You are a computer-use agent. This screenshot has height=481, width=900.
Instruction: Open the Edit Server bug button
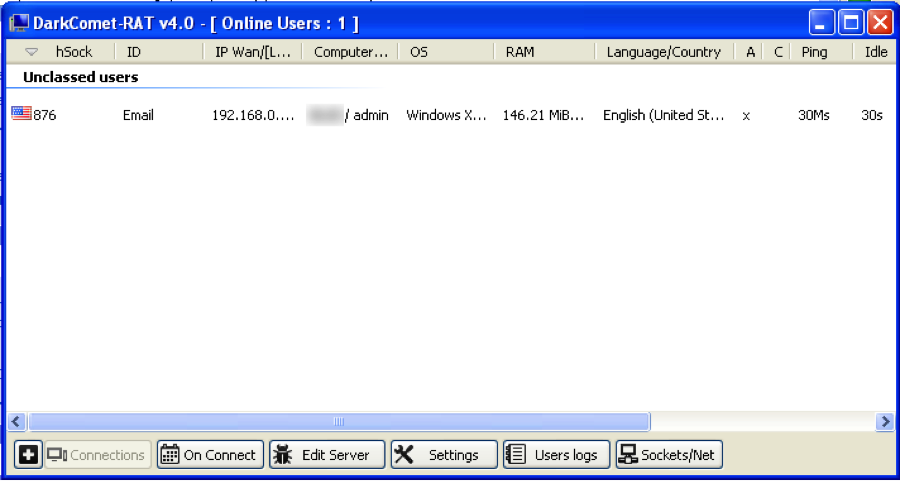pos(327,455)
